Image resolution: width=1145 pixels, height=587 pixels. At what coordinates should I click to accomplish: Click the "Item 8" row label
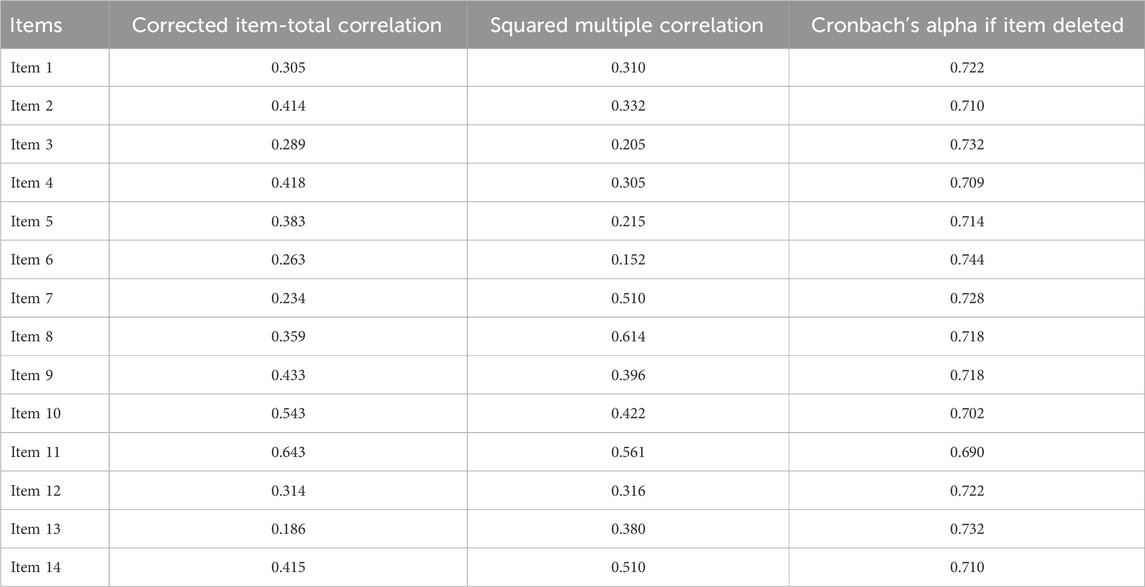(31, 337)
